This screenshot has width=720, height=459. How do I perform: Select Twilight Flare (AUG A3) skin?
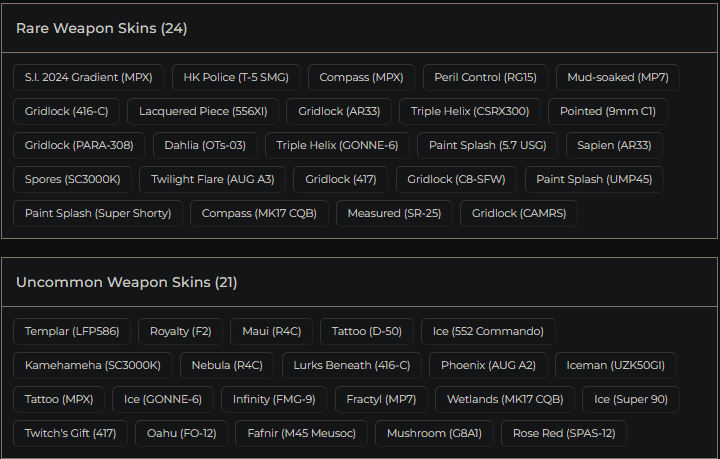(x=213, y=179)
